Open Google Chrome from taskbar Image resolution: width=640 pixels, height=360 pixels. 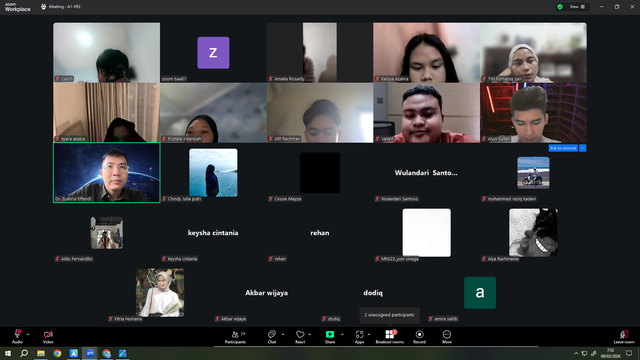pos(57,353)
